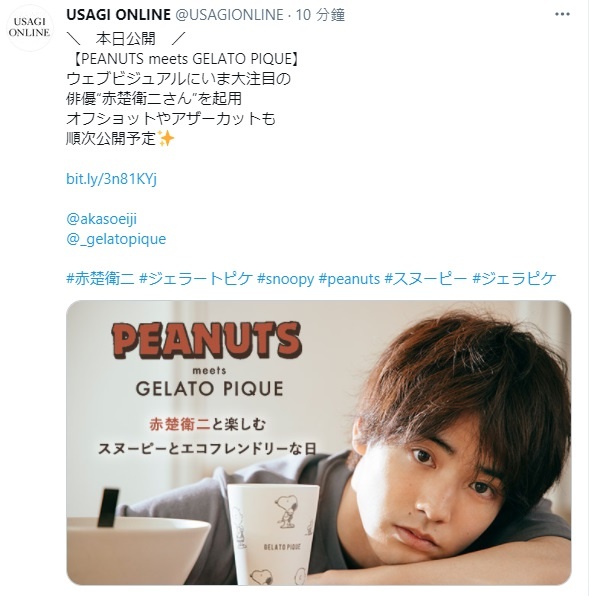The height and width of the screenshot is (596, 589).
Task: Open the @_gelatopique mention
Action: coord(116,239)
